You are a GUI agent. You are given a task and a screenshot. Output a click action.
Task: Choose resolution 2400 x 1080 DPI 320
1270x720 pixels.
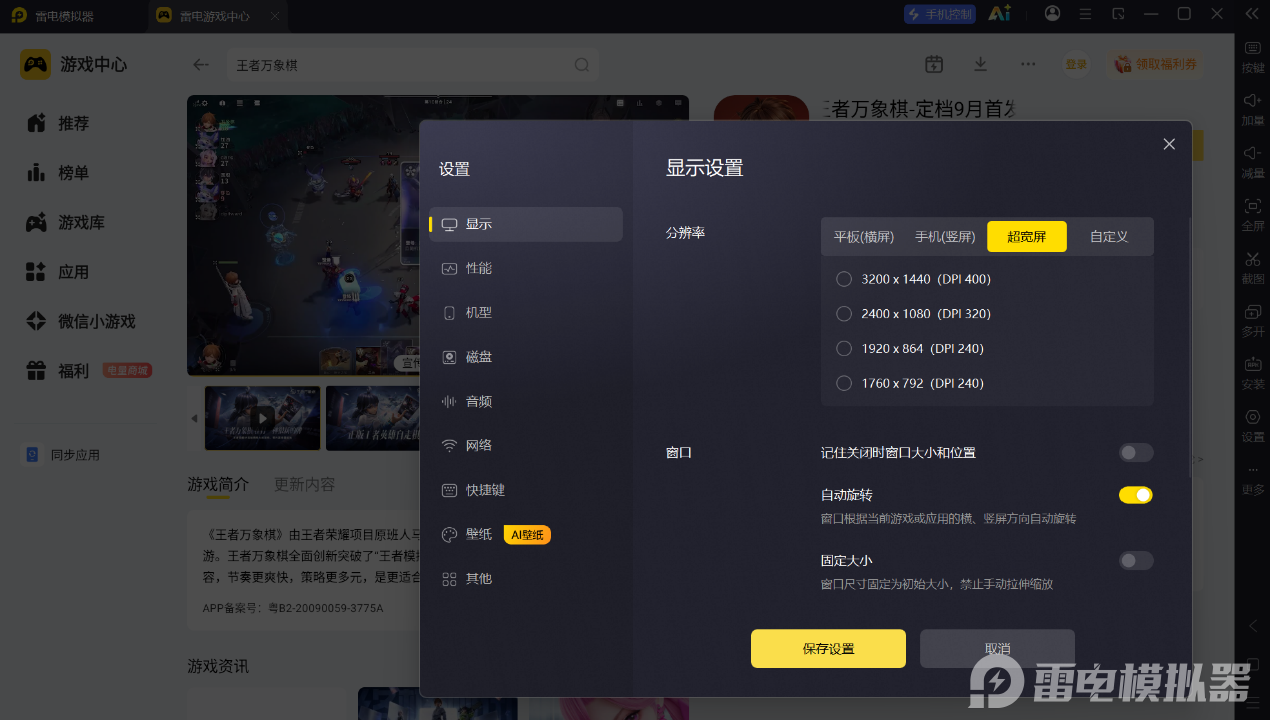(x=914, y=314)
